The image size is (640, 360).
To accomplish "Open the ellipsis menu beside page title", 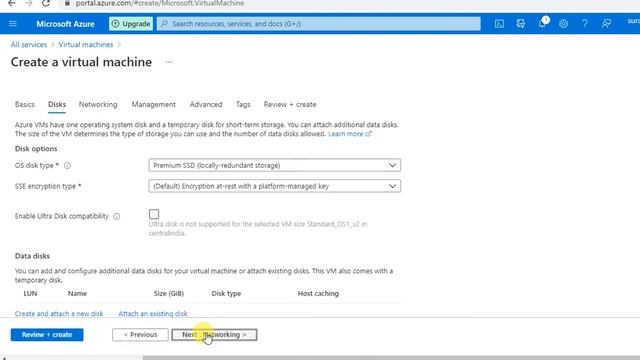I will 169,62.
